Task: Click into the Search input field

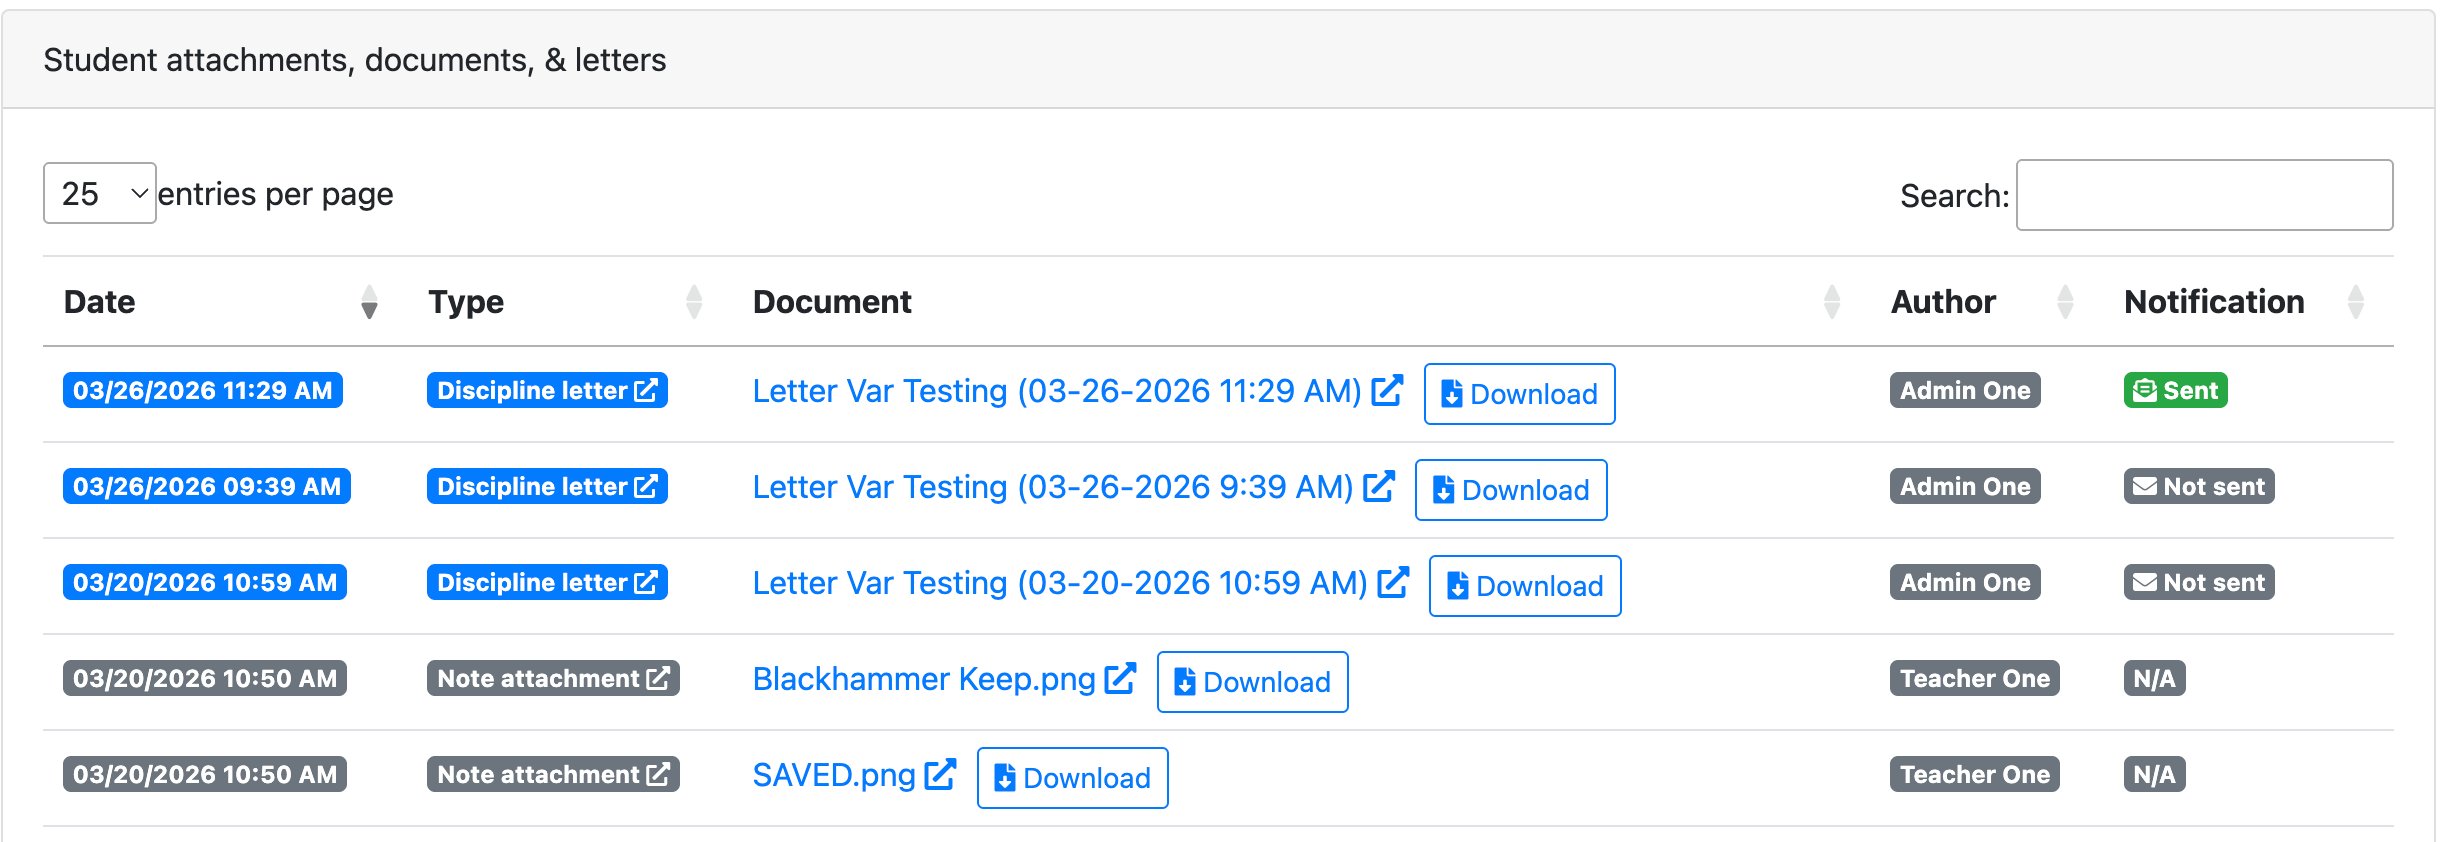Action: [2204, 195]
